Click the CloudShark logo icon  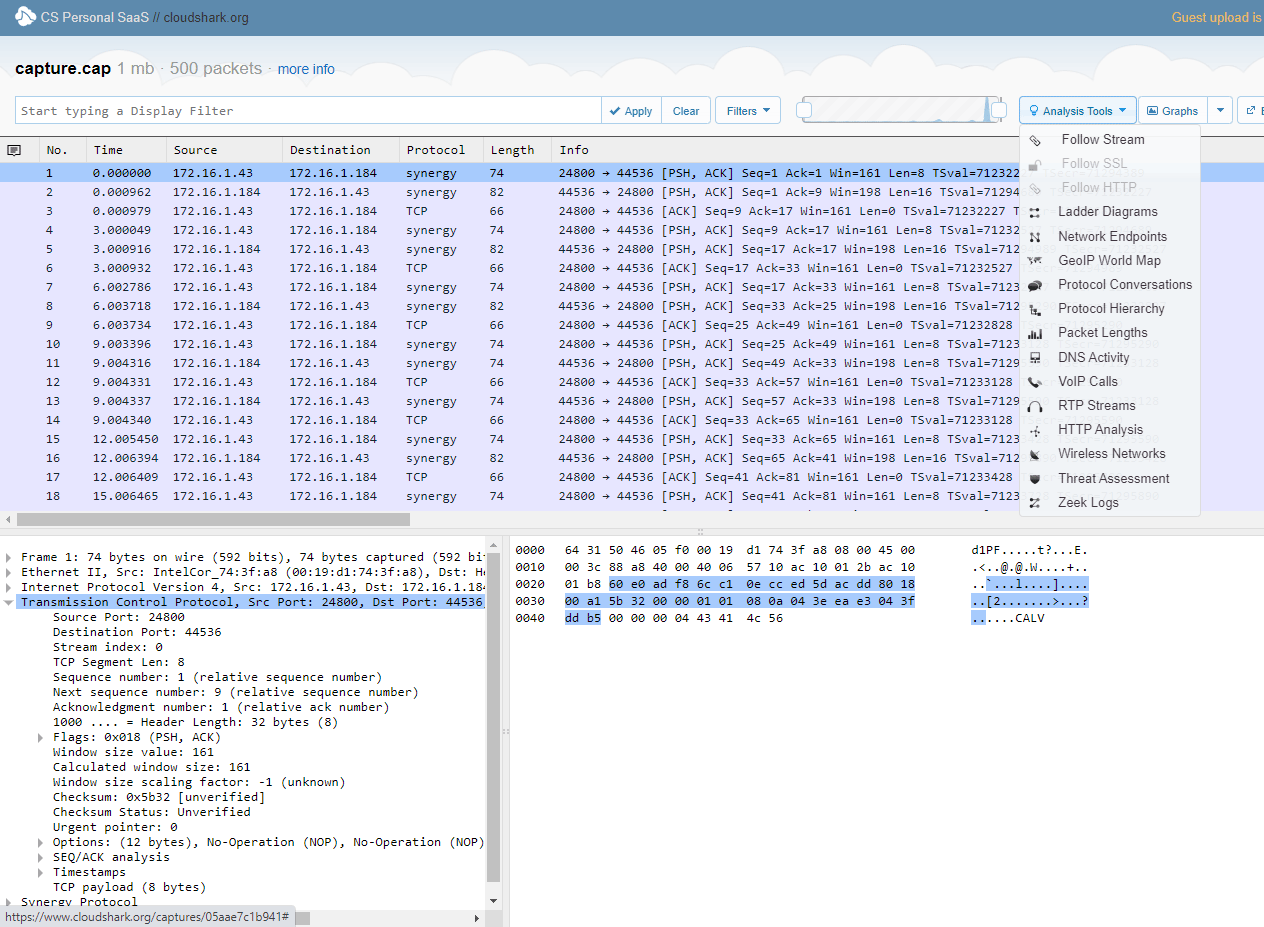[25, 17]
